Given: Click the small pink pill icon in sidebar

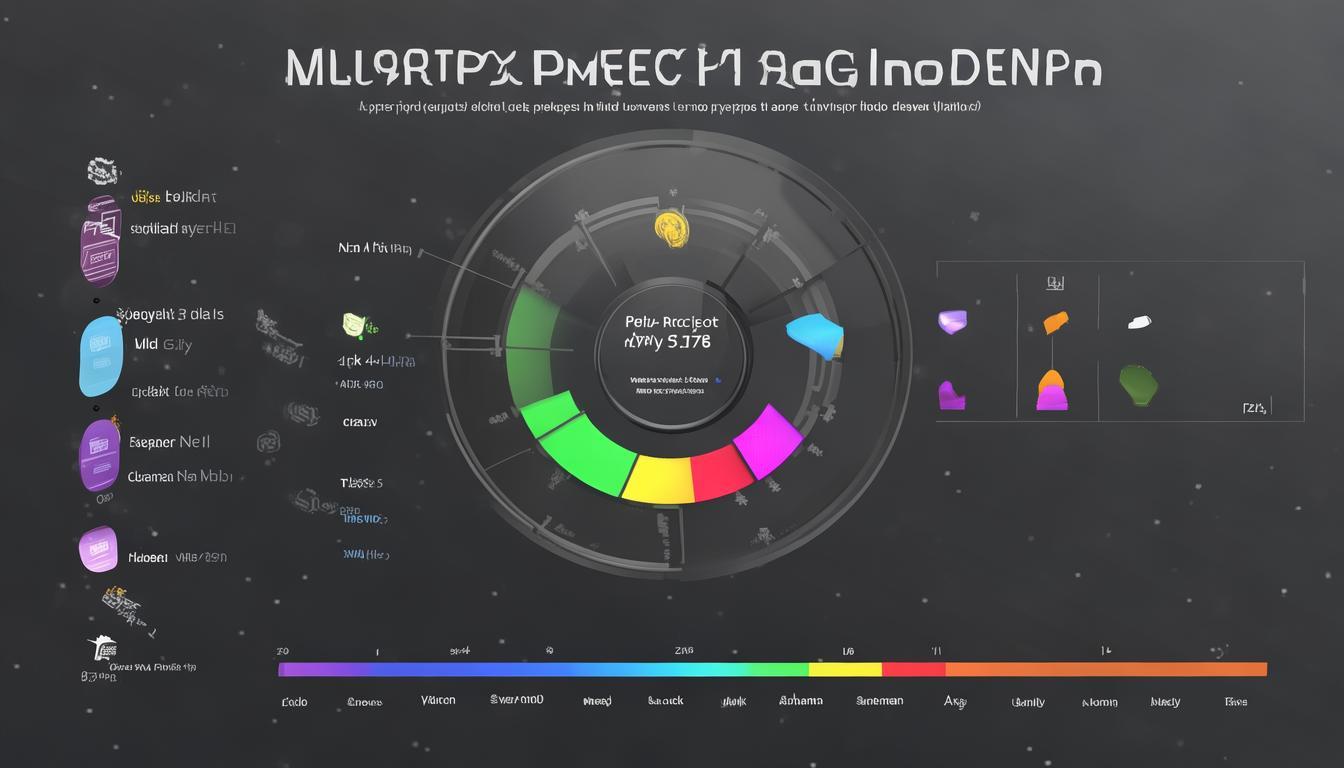Looking at the screenshot, I should pos(98,549).
